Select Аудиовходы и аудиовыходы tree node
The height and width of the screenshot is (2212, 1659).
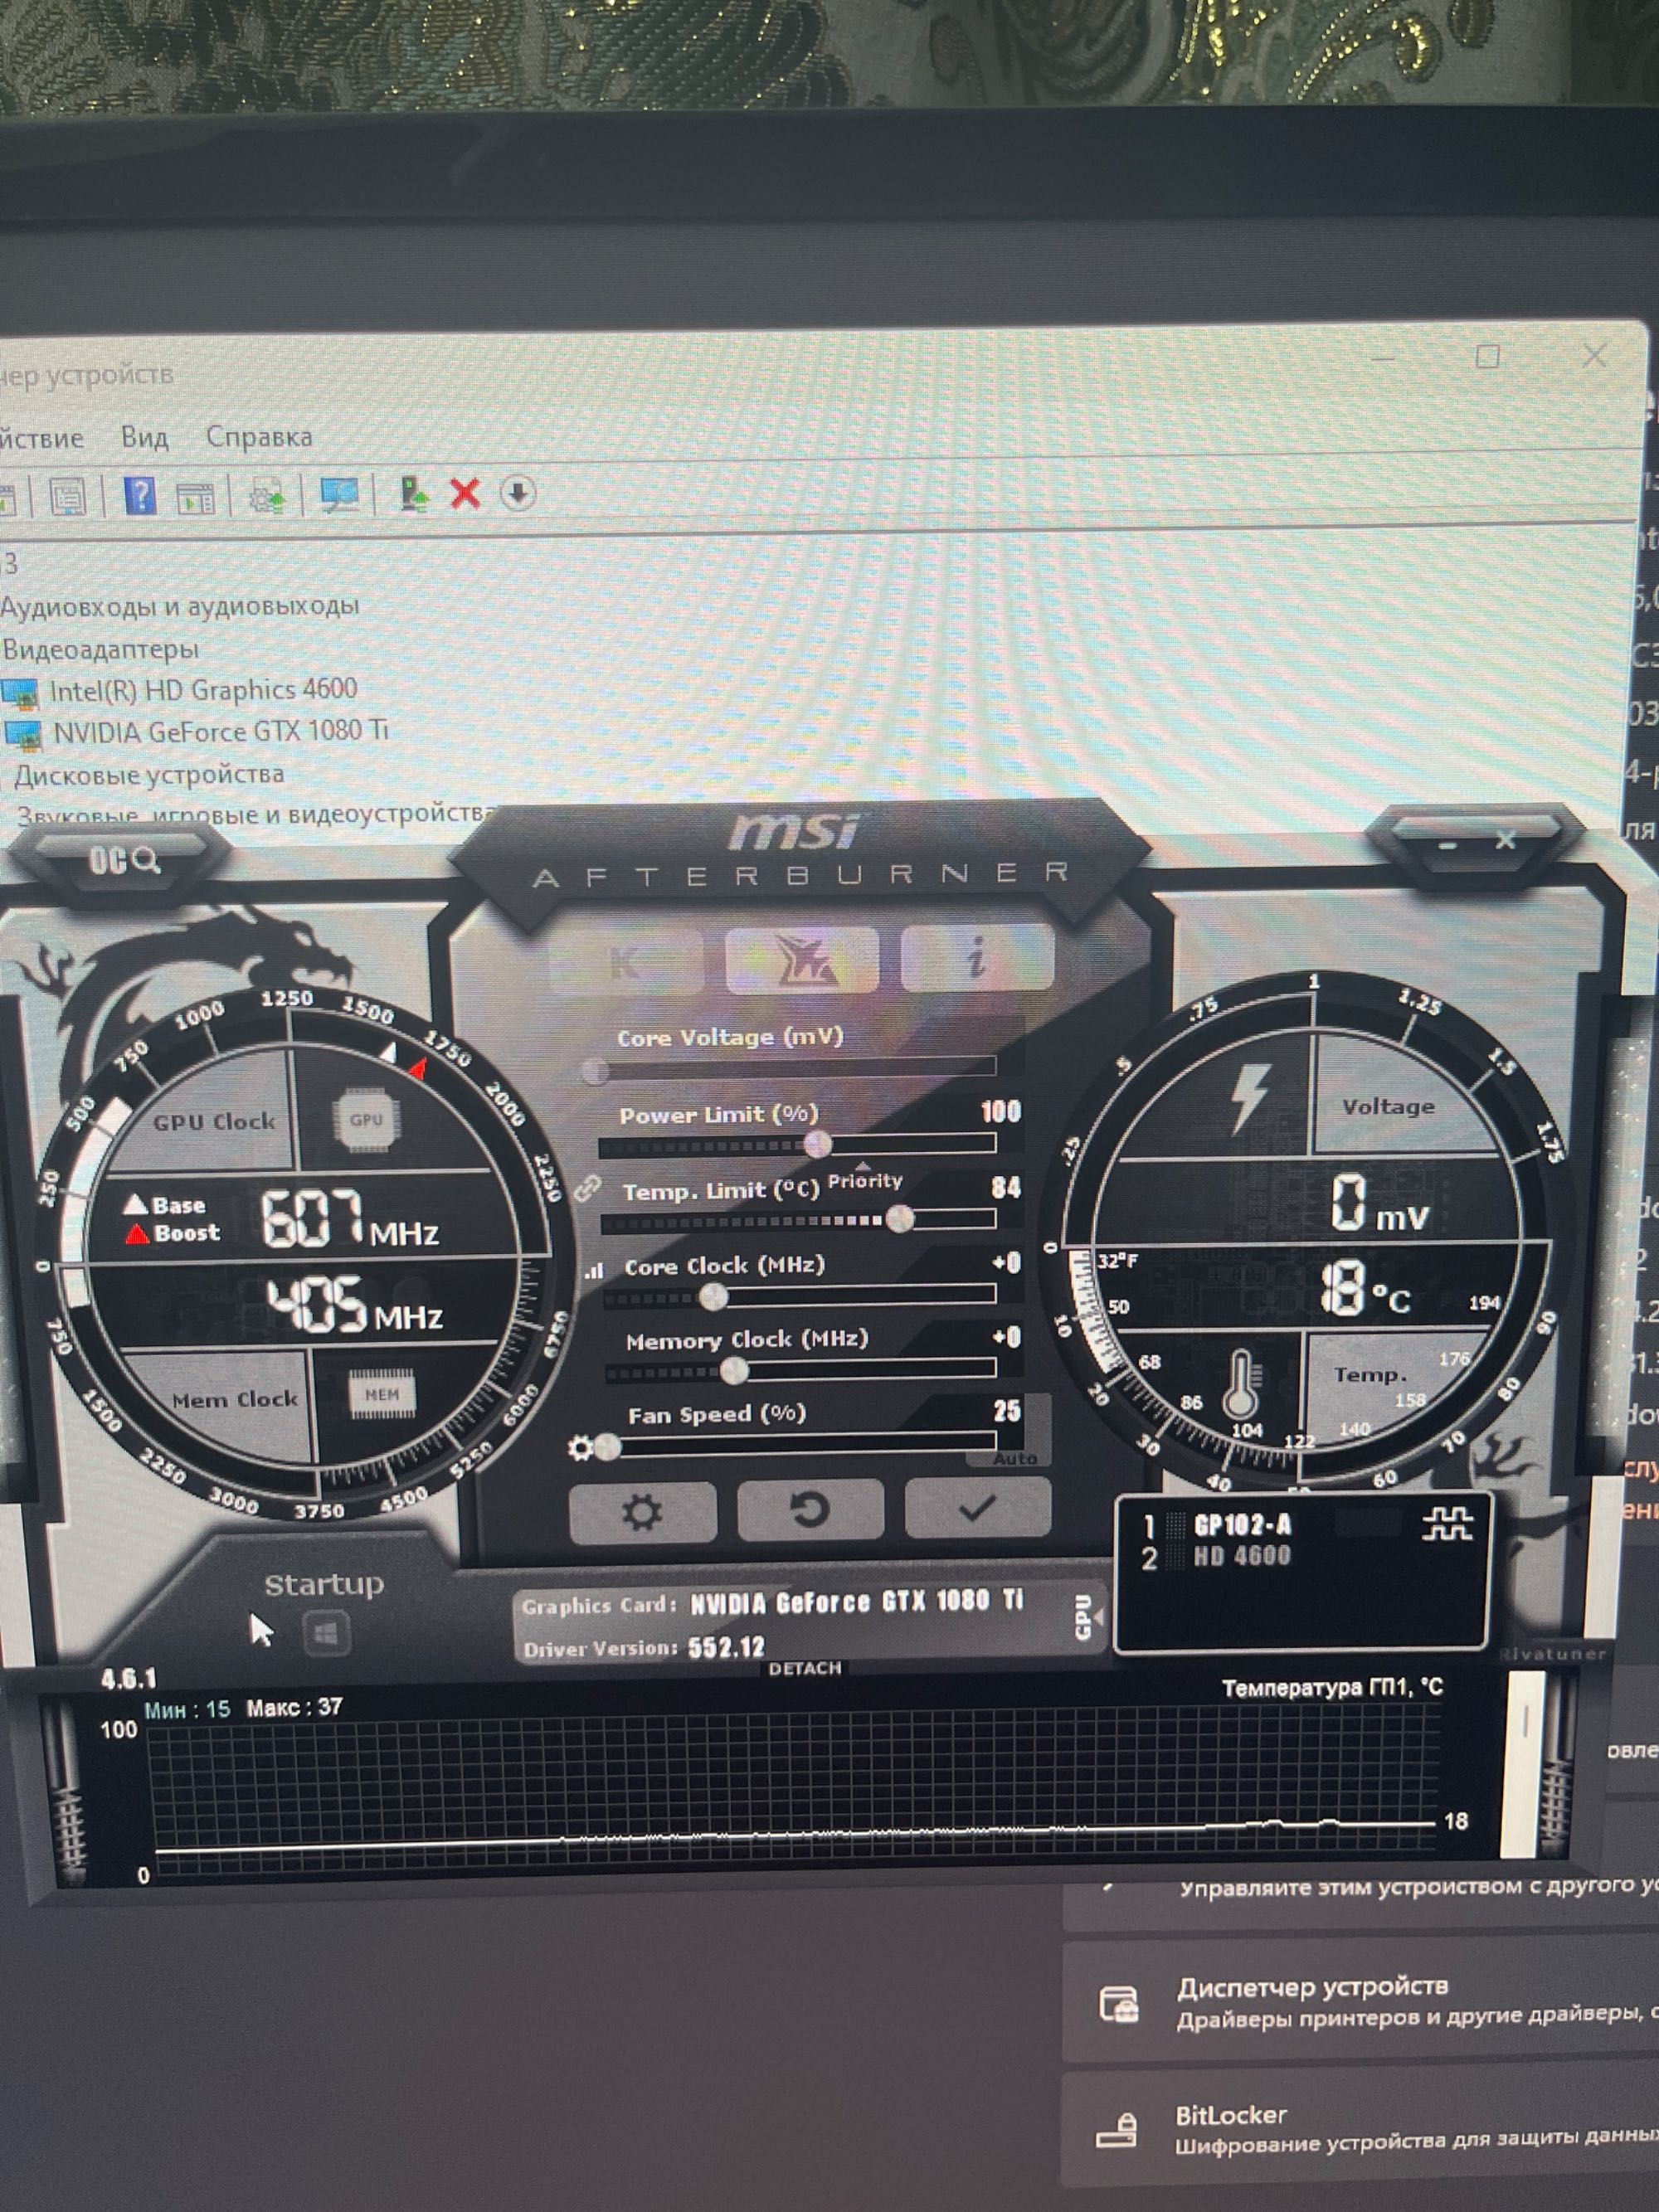tap(180, 606)
